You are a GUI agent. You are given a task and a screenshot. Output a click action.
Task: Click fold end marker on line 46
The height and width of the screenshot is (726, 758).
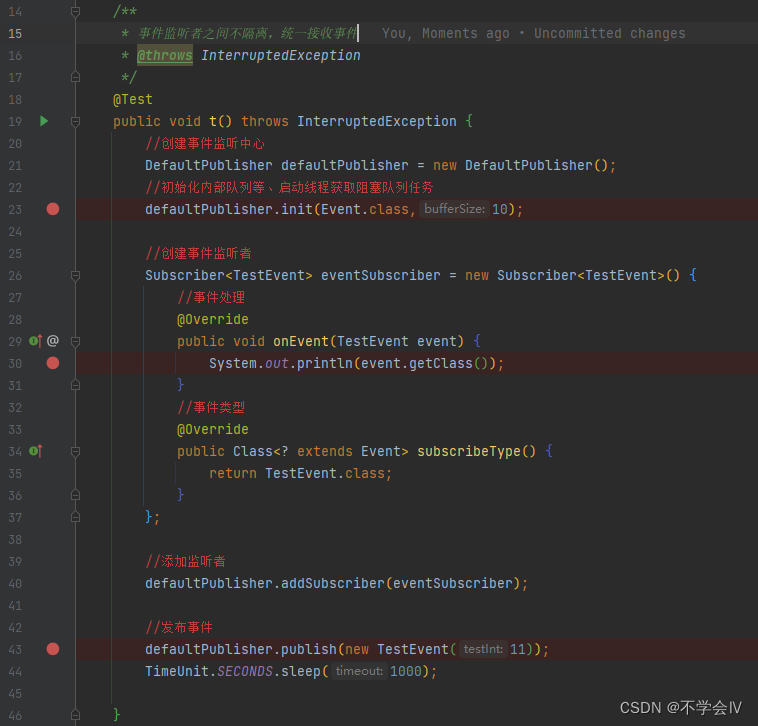(75, 714)
